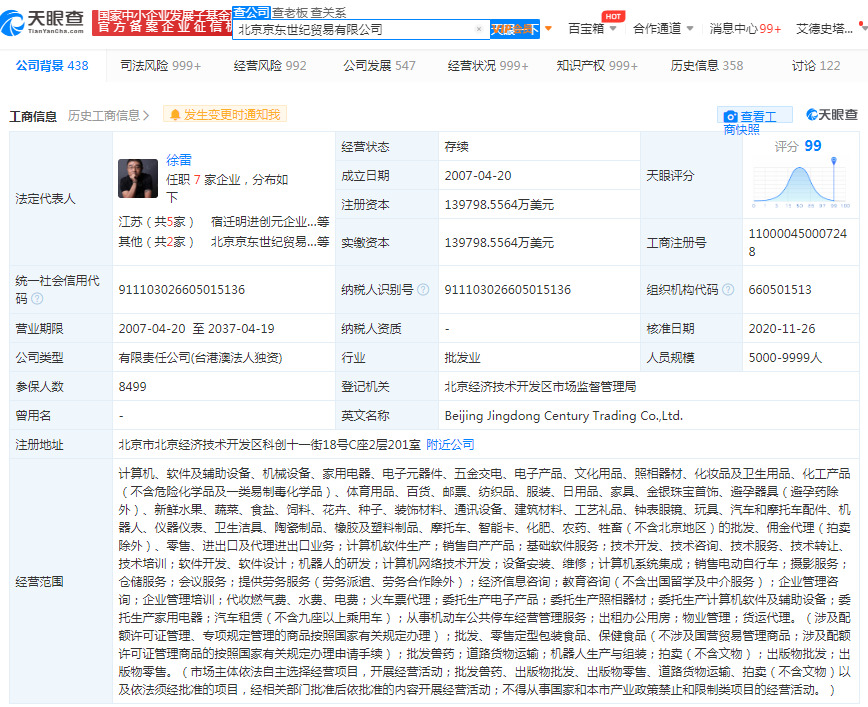Click industry value 批发业
The height and width of the screenshot is (707, 868).
(x=462, y=358)
